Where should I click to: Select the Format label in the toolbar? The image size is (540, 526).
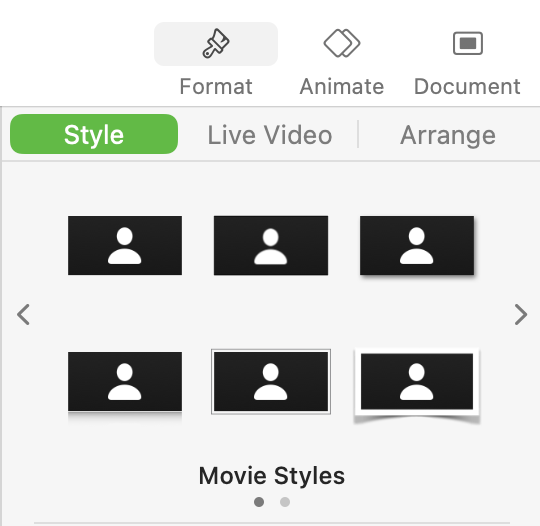(216, 86)
